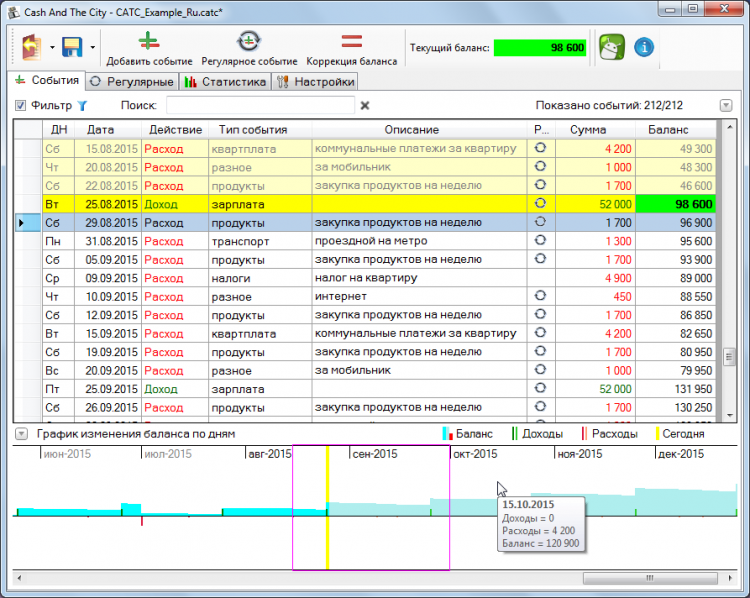Open the dropdown arrow next to save icon
750x598 pixels.
click(x=92, y=47)
